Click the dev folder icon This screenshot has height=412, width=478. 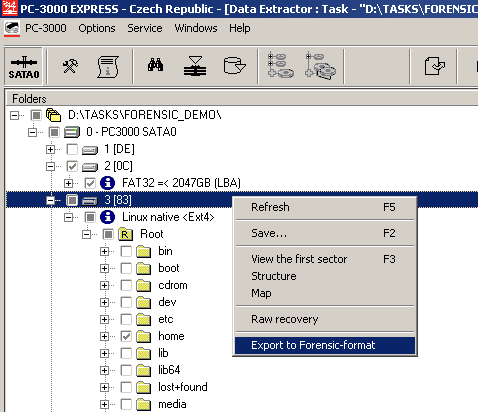tap(144, 303)
